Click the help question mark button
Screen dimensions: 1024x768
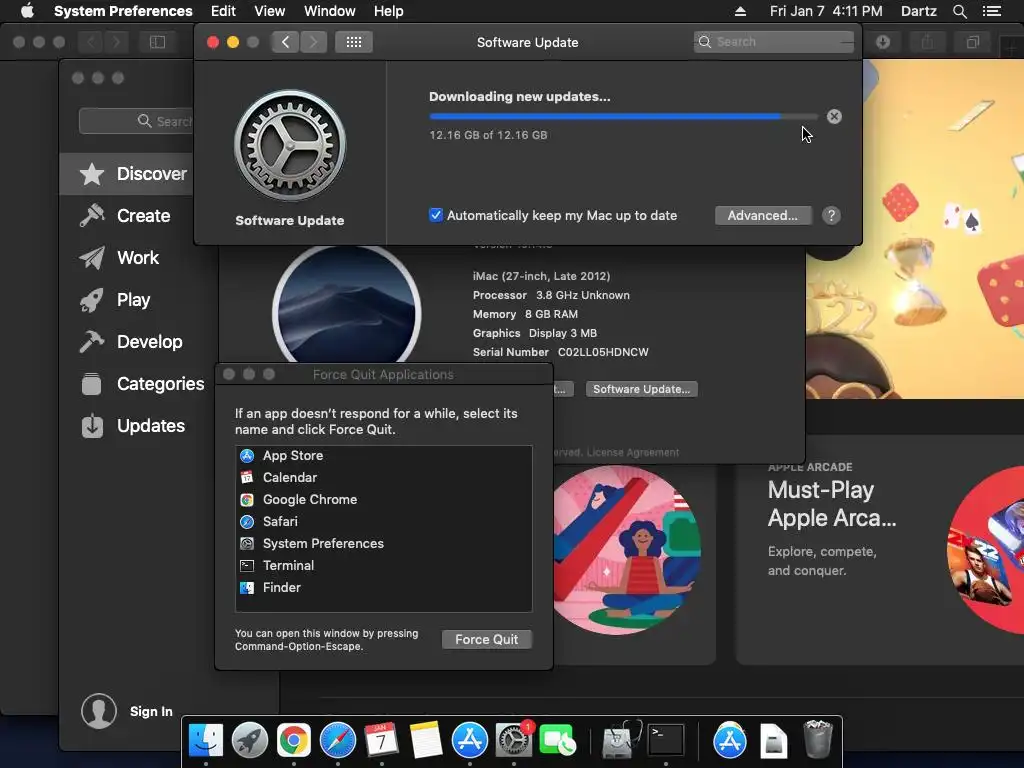pos(831,216)
